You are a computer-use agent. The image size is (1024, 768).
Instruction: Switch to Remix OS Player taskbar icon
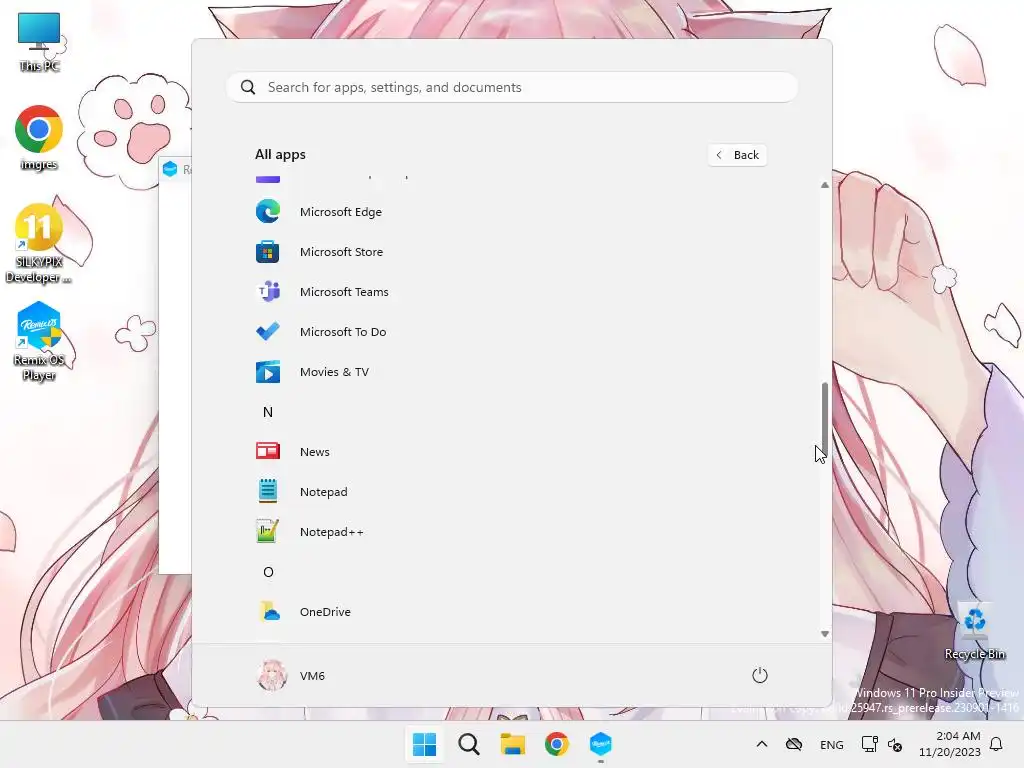pyautogui.click(x=600, y=744)
